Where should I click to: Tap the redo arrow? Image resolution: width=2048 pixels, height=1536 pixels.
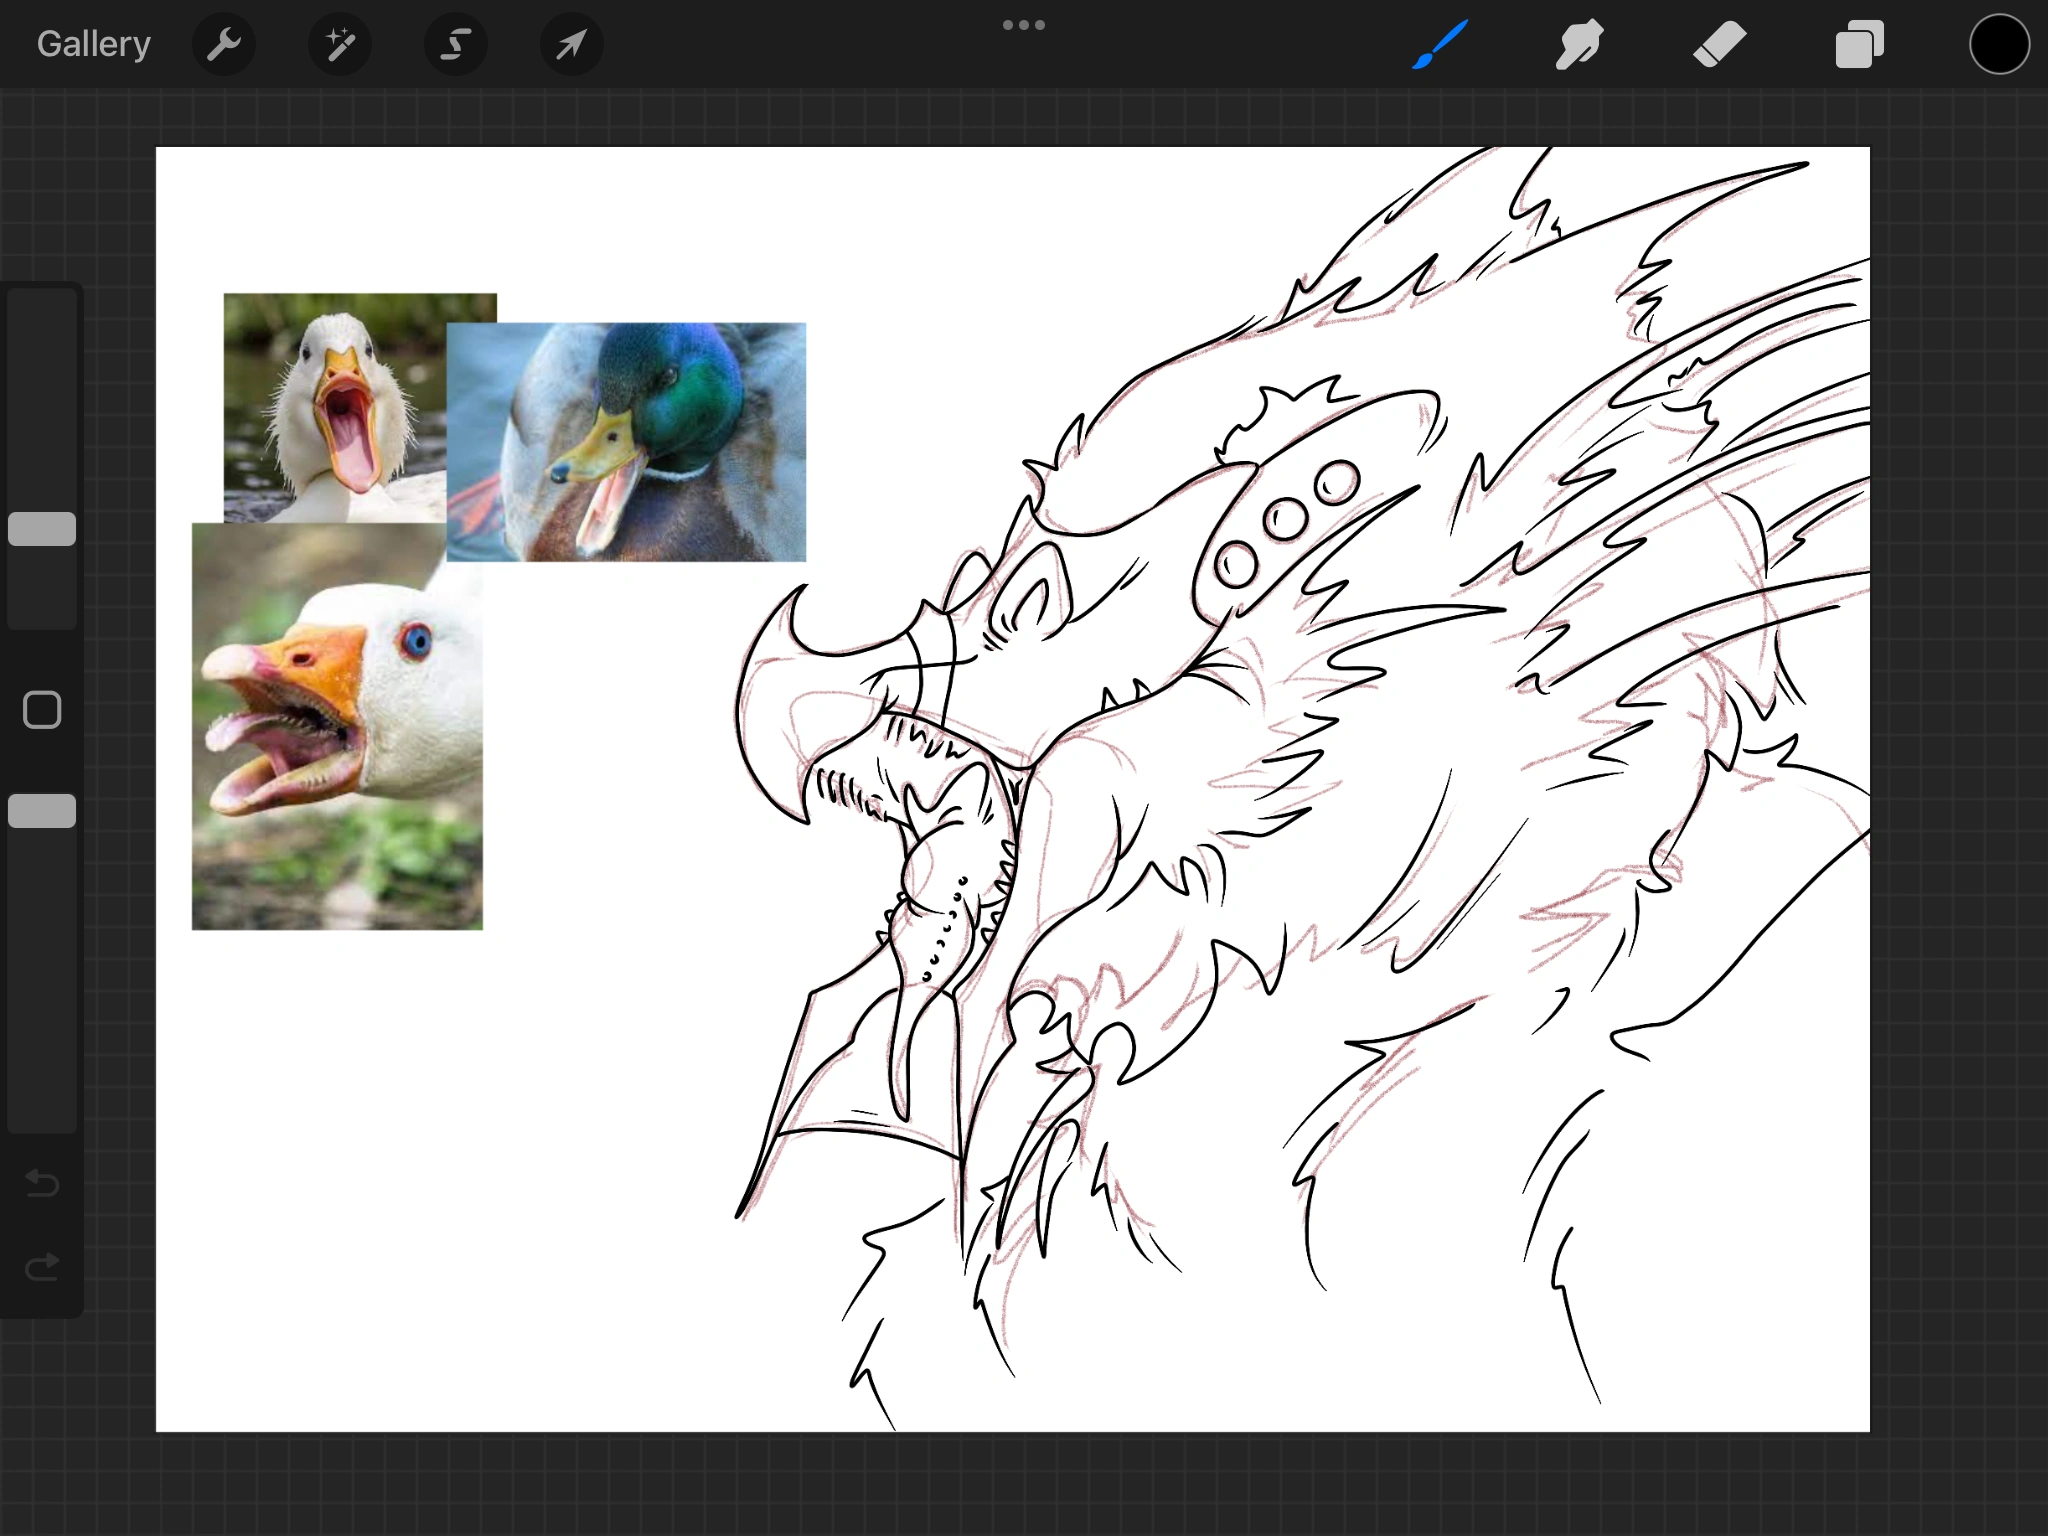(x=41, y=1266)
